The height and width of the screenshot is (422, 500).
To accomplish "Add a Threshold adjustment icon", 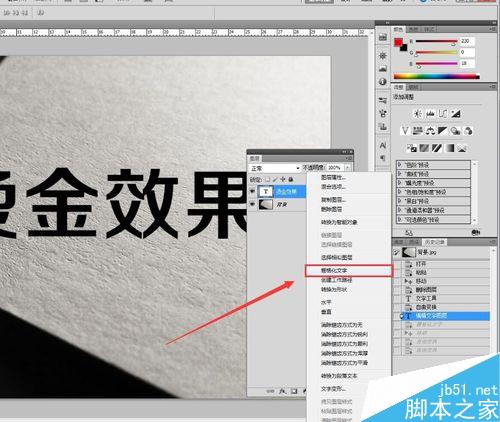I will (437, 148).
